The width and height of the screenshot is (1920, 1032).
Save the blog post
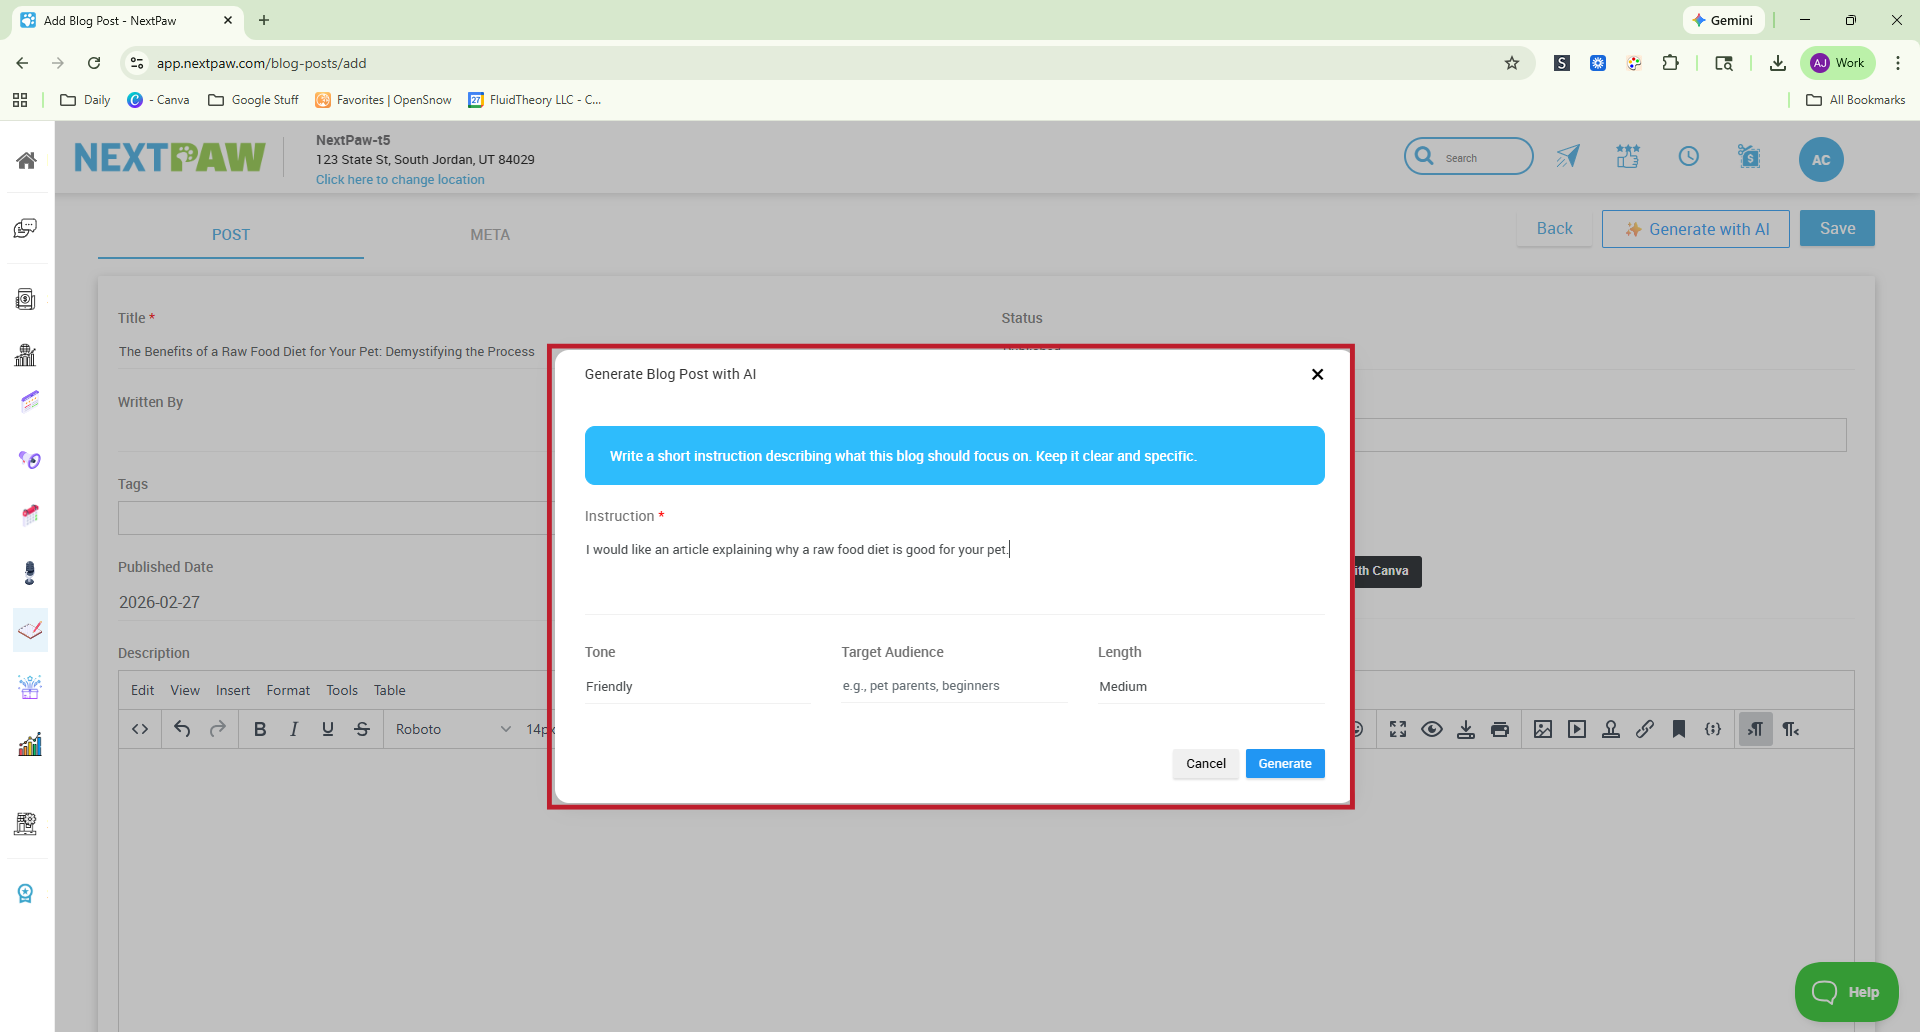[x=1837, y=228]
